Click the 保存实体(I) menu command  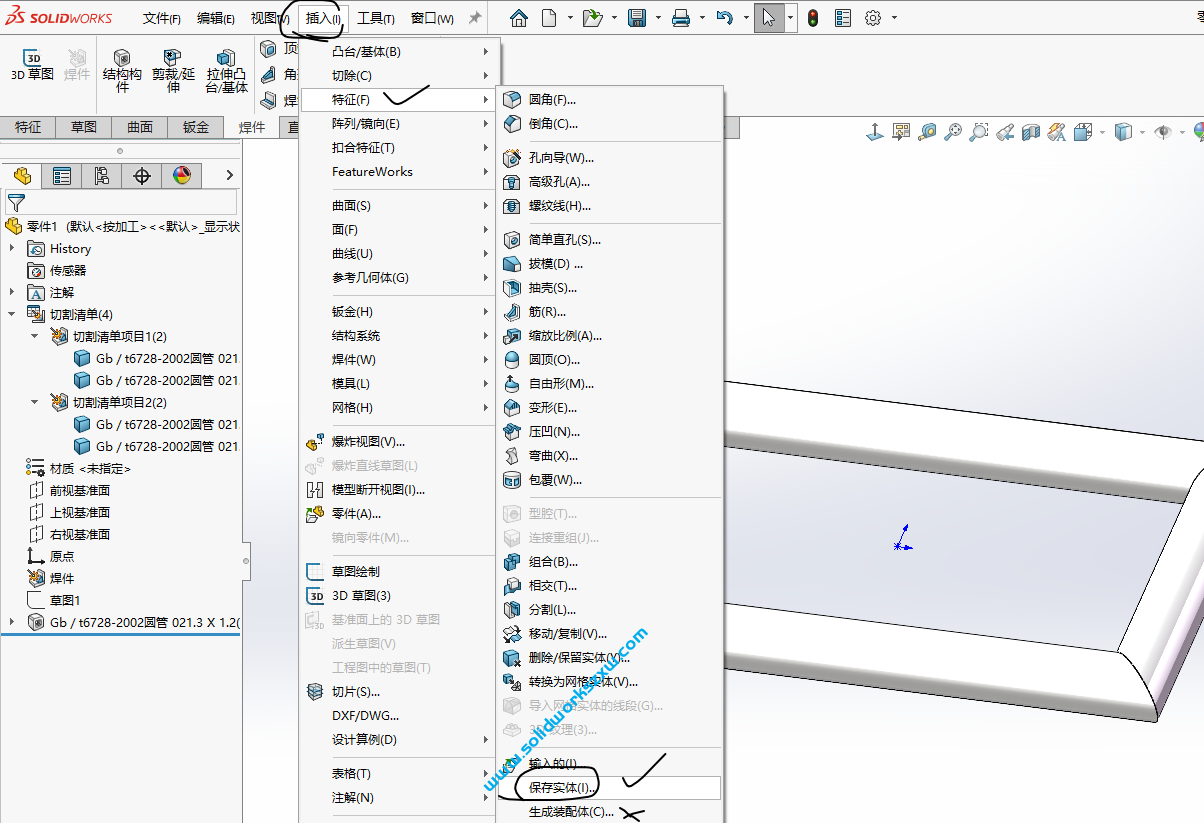tap(560, 788)
